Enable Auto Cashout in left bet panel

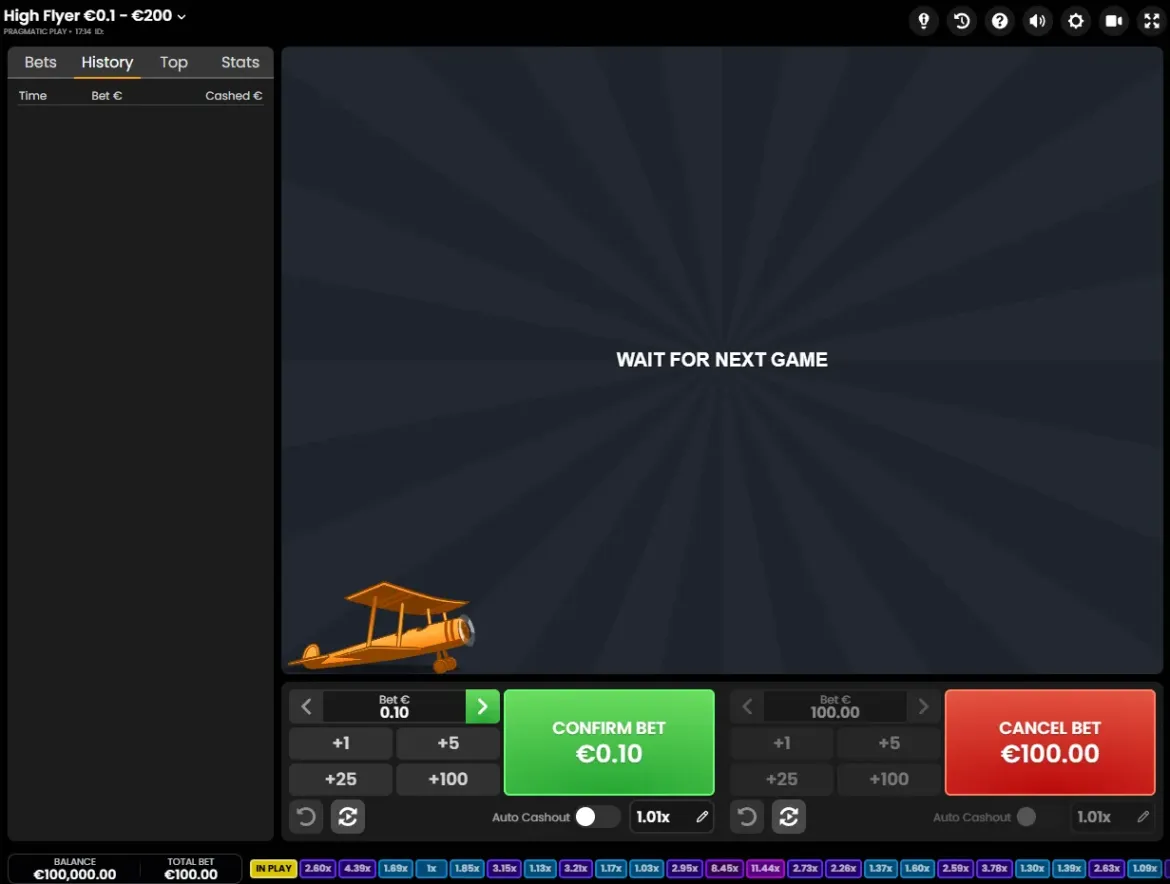(x=596, y=817)
